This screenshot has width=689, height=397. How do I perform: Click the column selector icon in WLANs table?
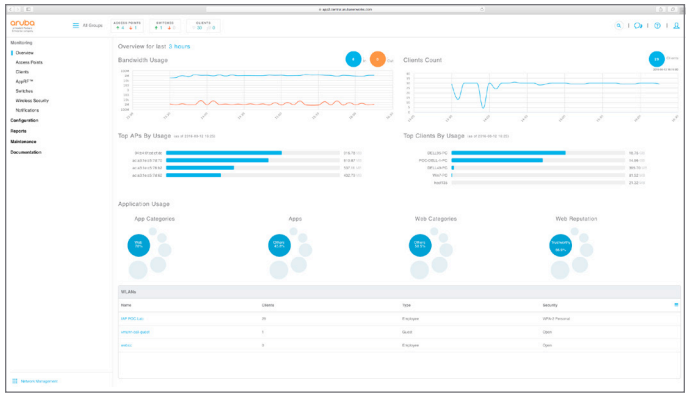coord(676,305)
